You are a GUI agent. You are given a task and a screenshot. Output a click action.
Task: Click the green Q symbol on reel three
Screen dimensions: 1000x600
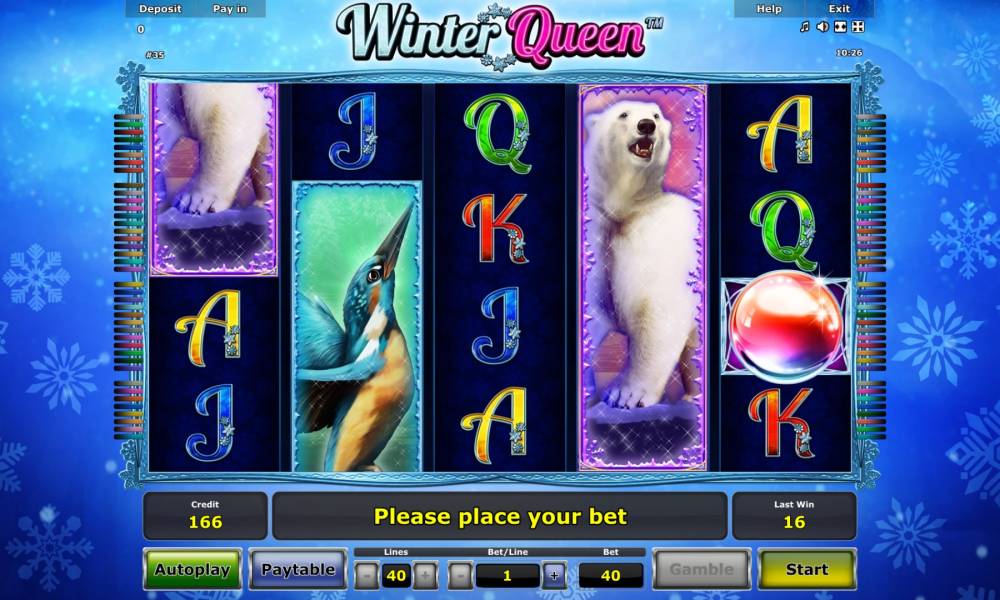click(x=498, y=133)
